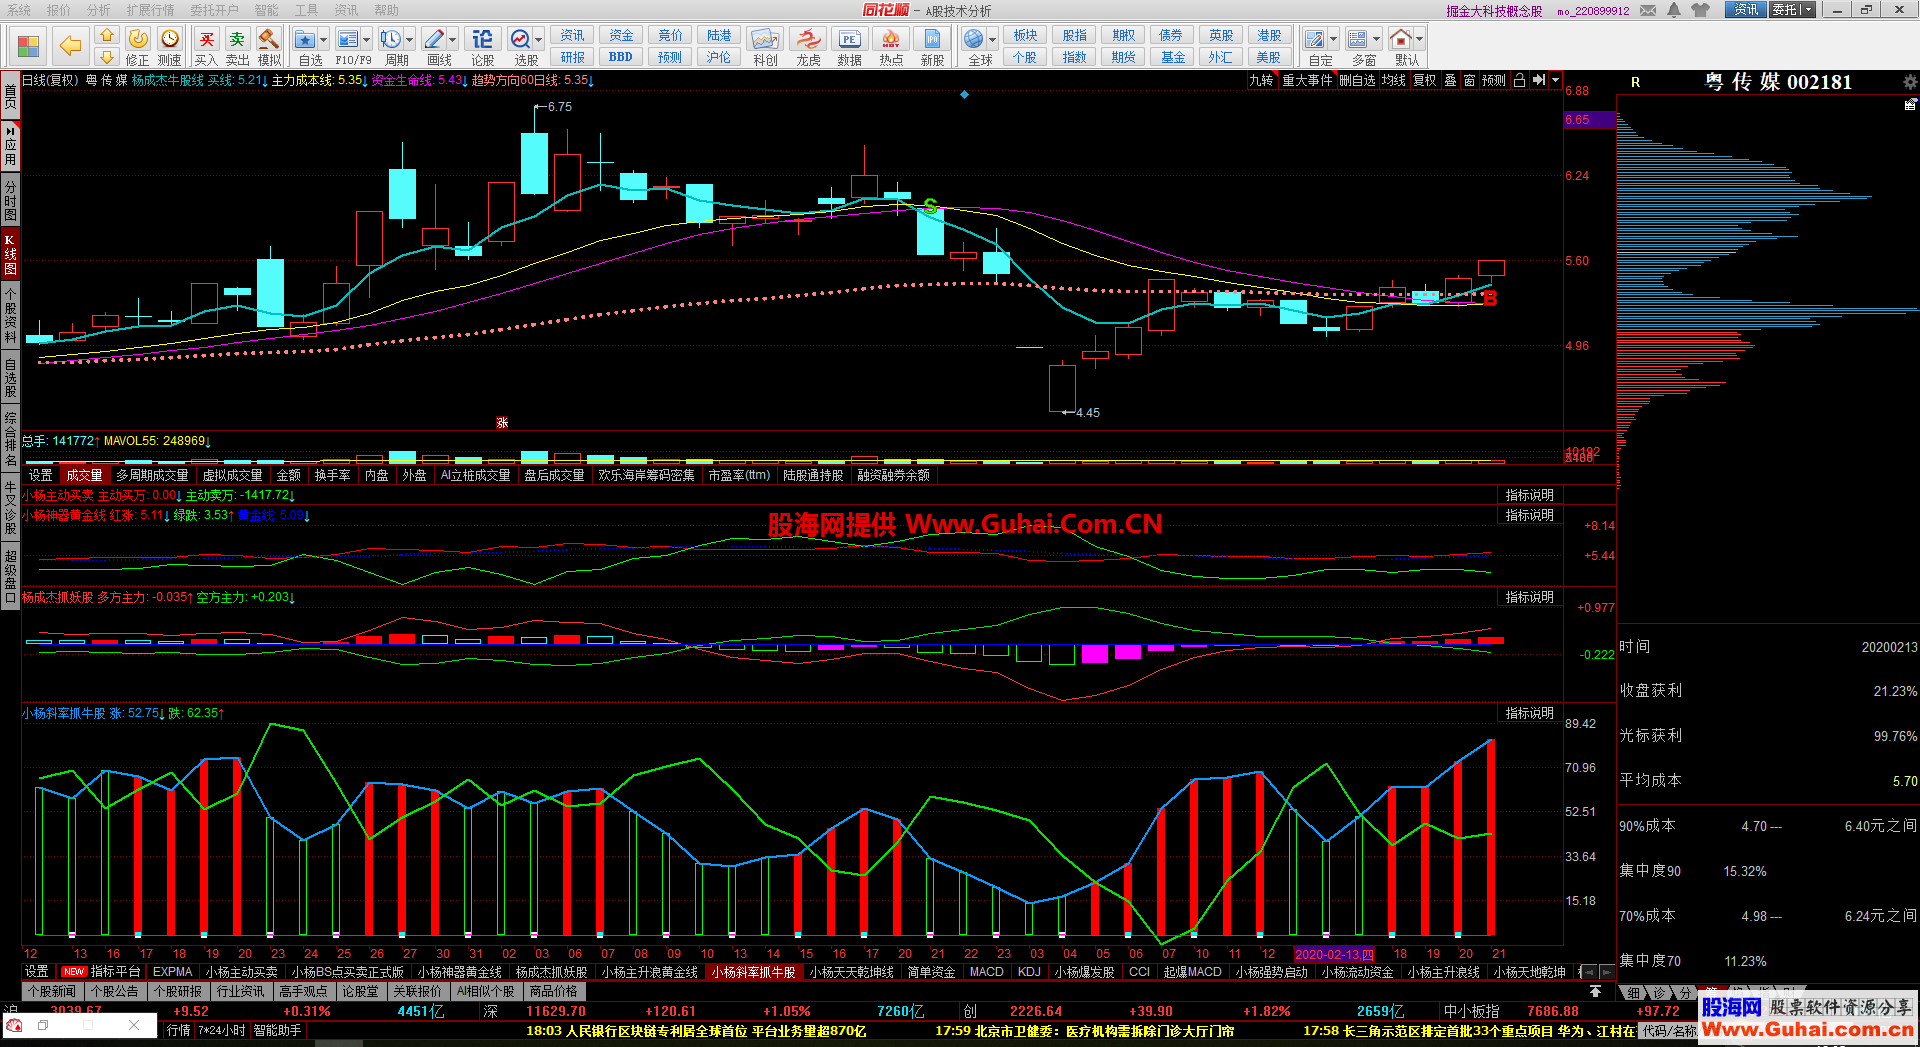Click the 资讯 toolbar button
The height and width of the screenshot is (1047, 1920).
point(573,35)
